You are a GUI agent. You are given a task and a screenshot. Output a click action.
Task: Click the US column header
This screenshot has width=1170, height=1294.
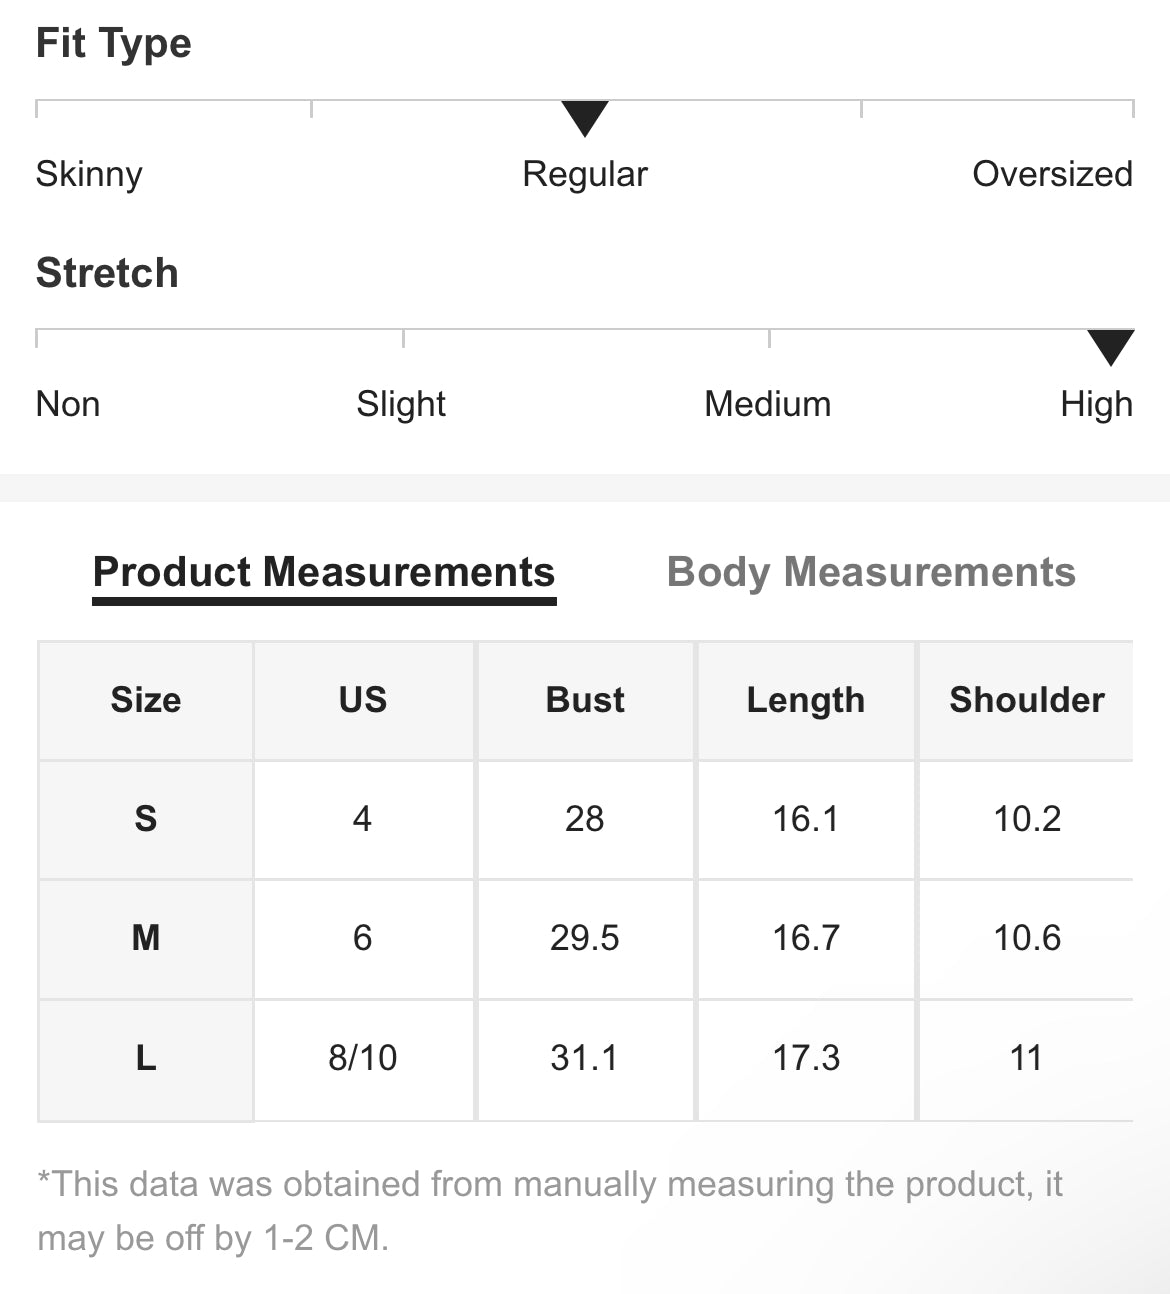click(363, 700)
